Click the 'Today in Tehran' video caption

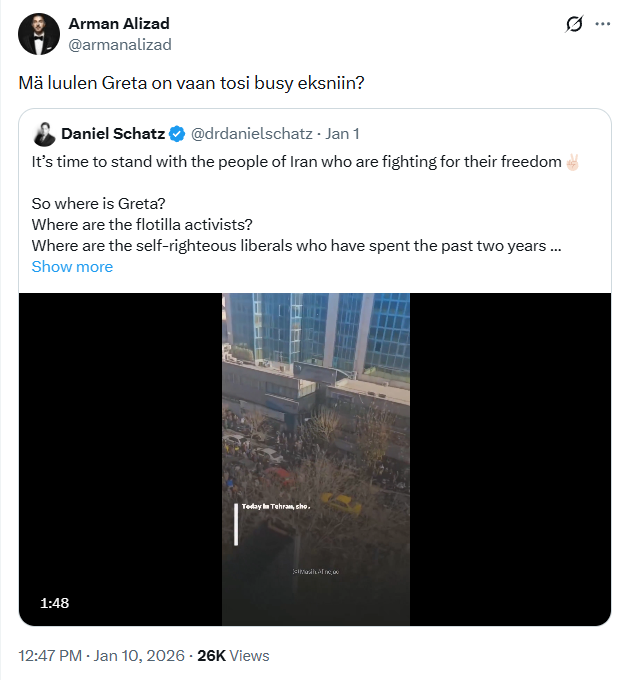tap(277, 507)
